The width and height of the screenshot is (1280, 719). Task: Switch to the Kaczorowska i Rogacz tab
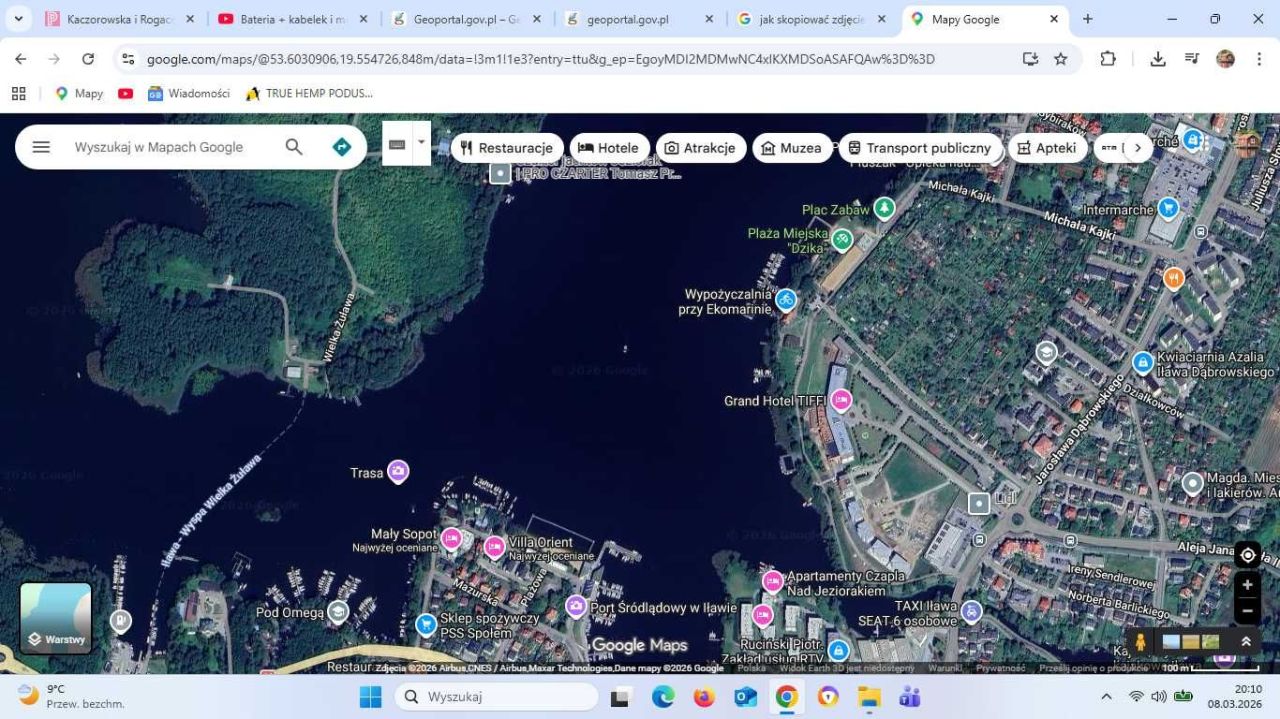[x=118, y=19]
